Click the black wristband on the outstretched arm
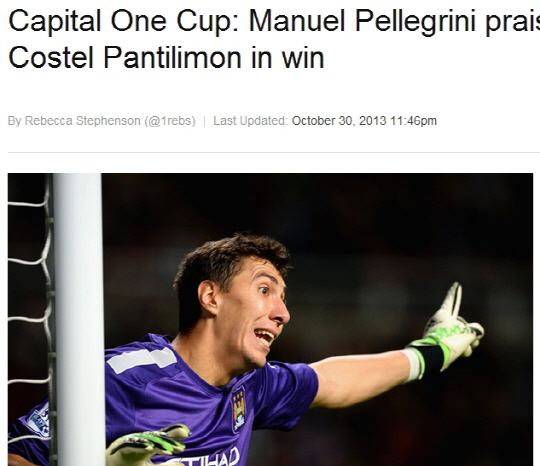The width and height of the screenshot is (540, 466). (x=430, y=359)
